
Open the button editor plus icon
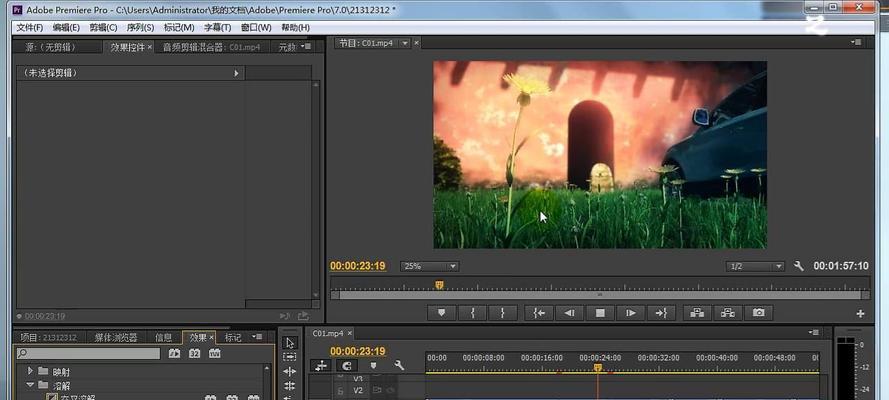coord(860,313)
